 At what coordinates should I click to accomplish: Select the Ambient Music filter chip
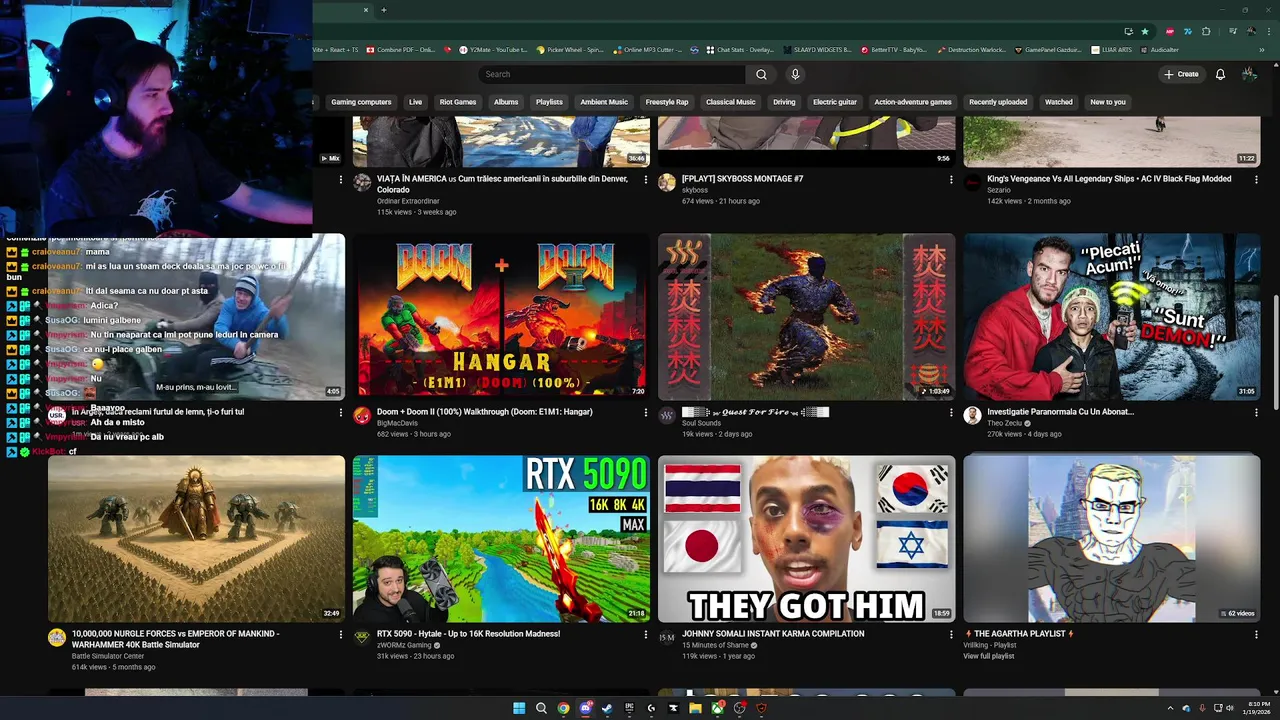pyautogui.click(x=604, y=102)
